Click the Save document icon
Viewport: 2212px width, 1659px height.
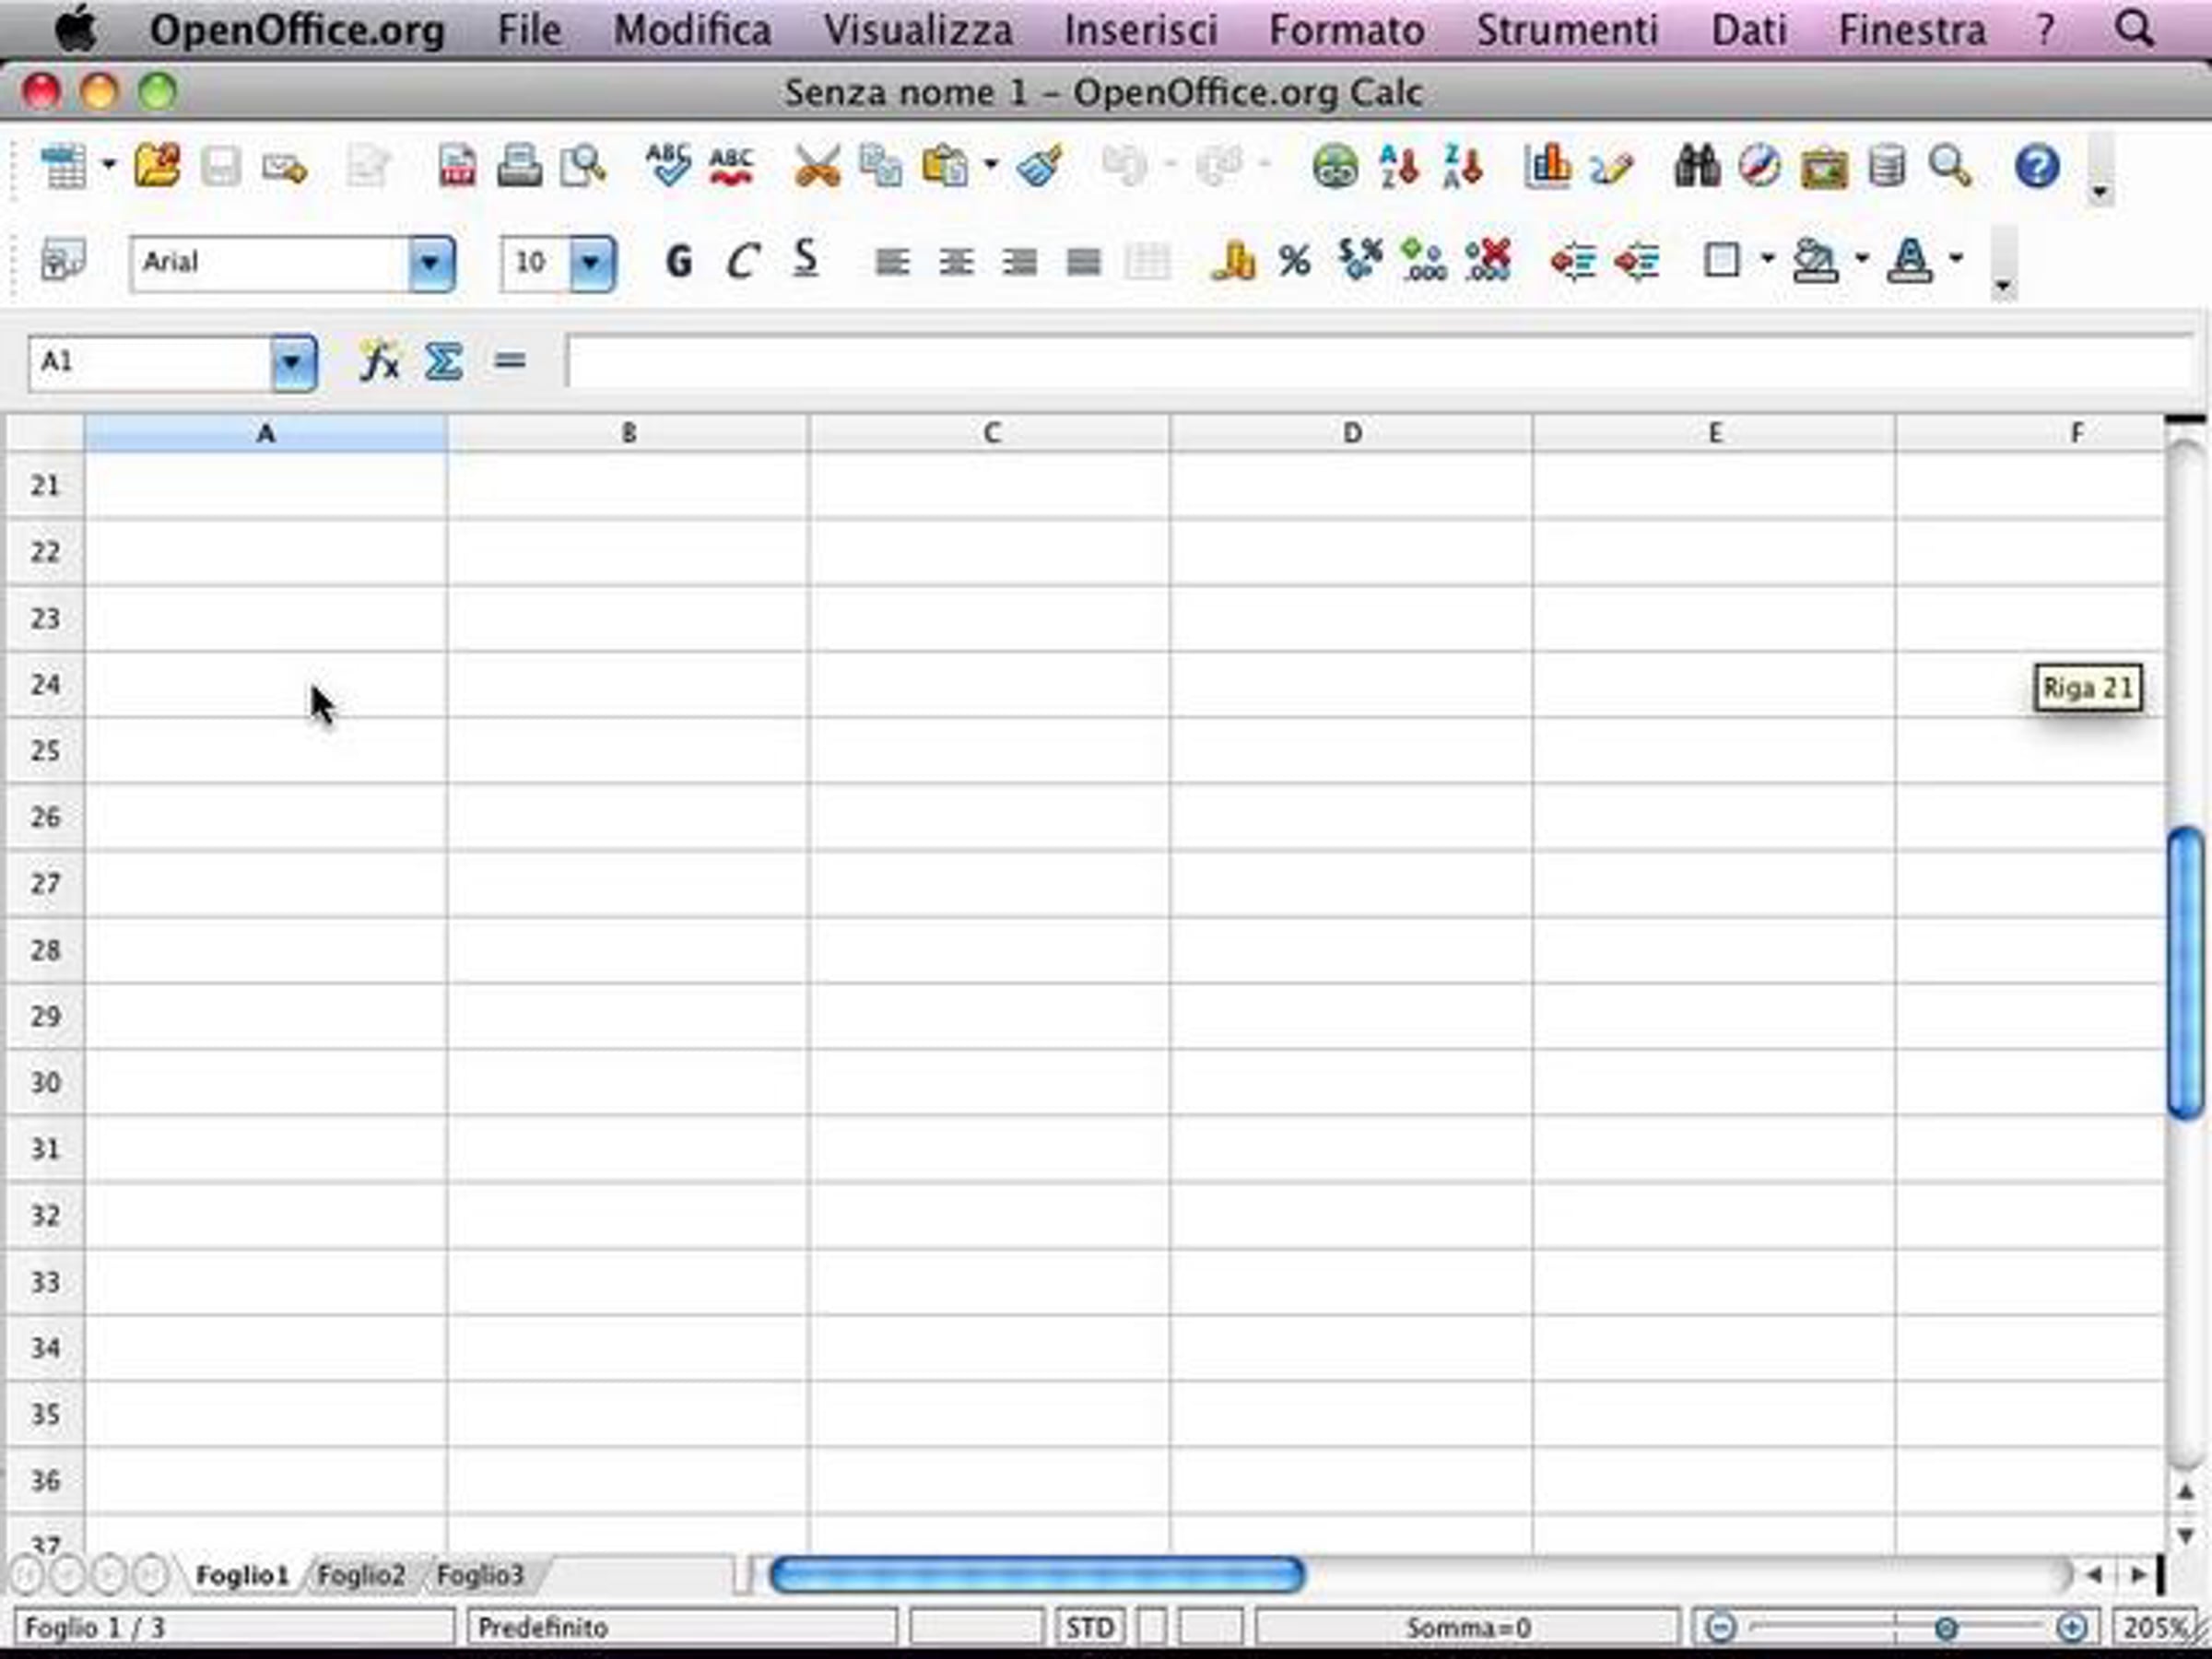coord(220,166)
